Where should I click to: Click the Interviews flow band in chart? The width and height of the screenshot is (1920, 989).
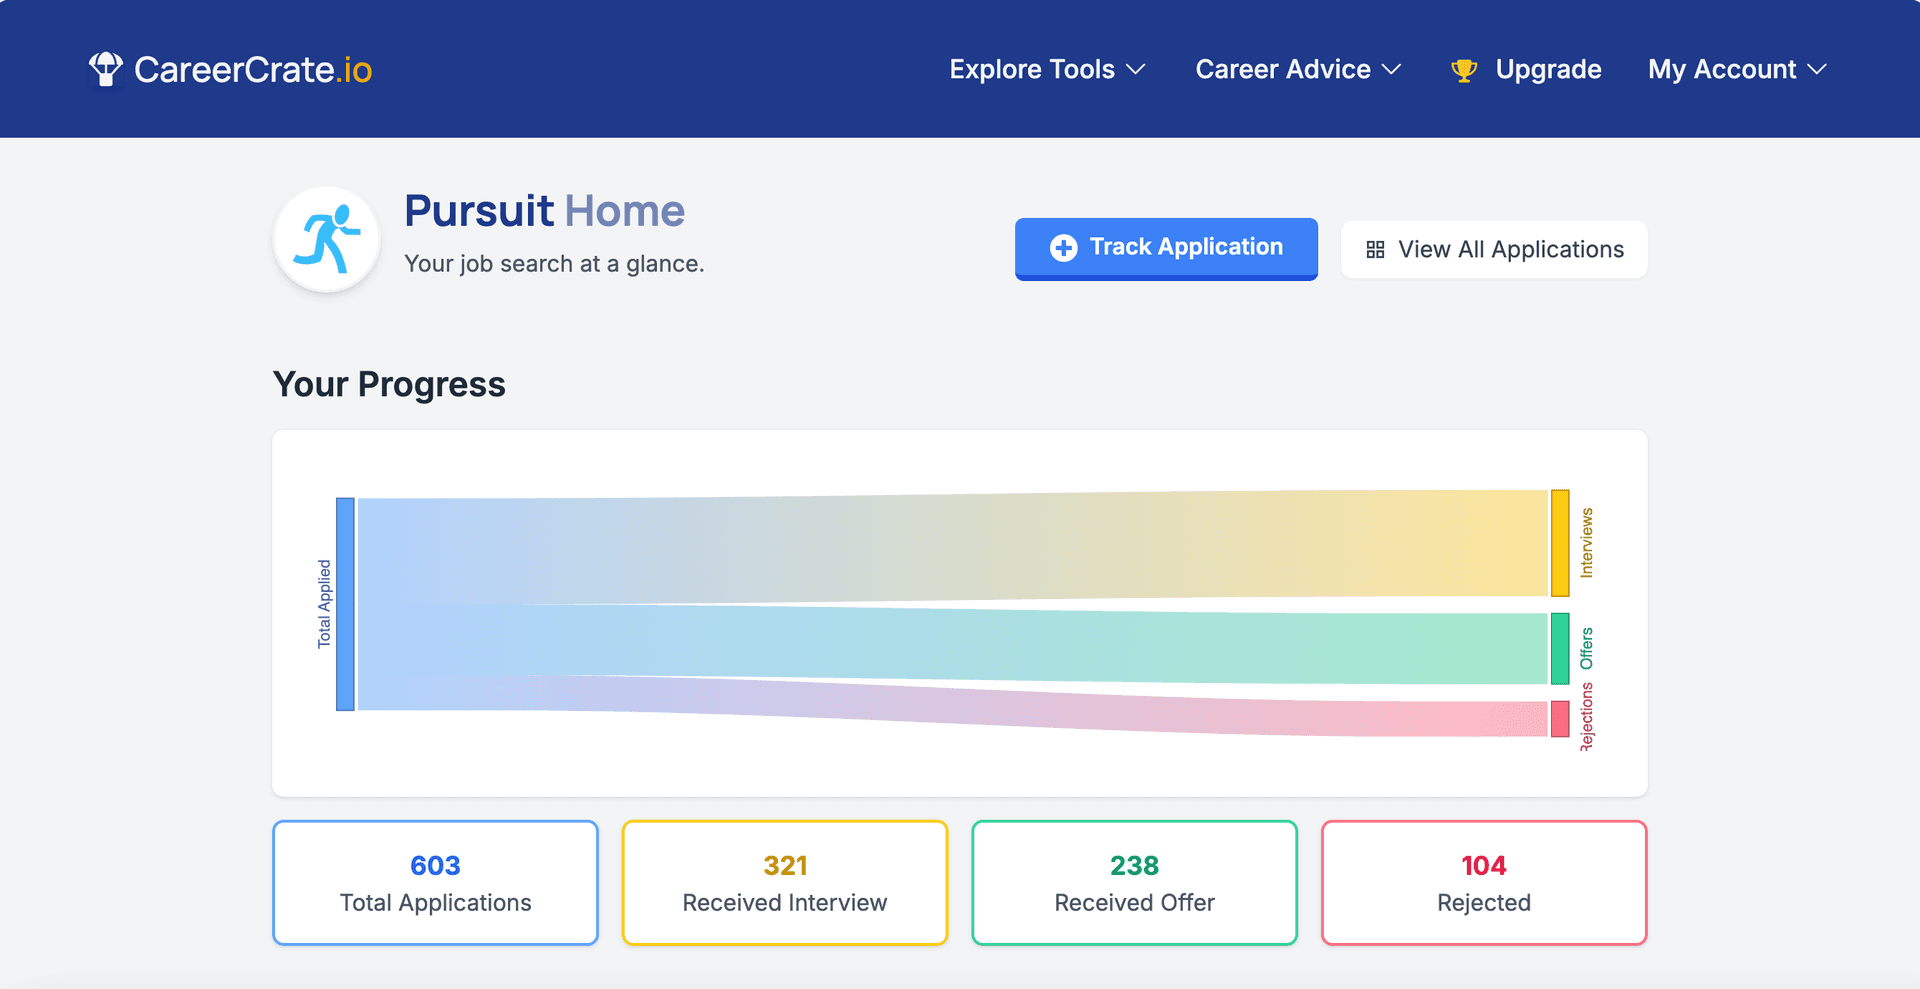point(953,548)
